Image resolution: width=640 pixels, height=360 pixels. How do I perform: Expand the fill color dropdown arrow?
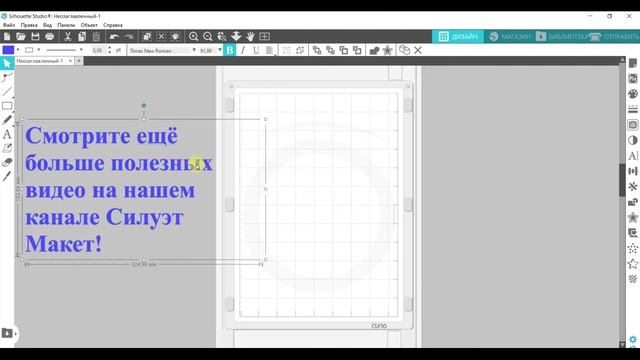18,50
